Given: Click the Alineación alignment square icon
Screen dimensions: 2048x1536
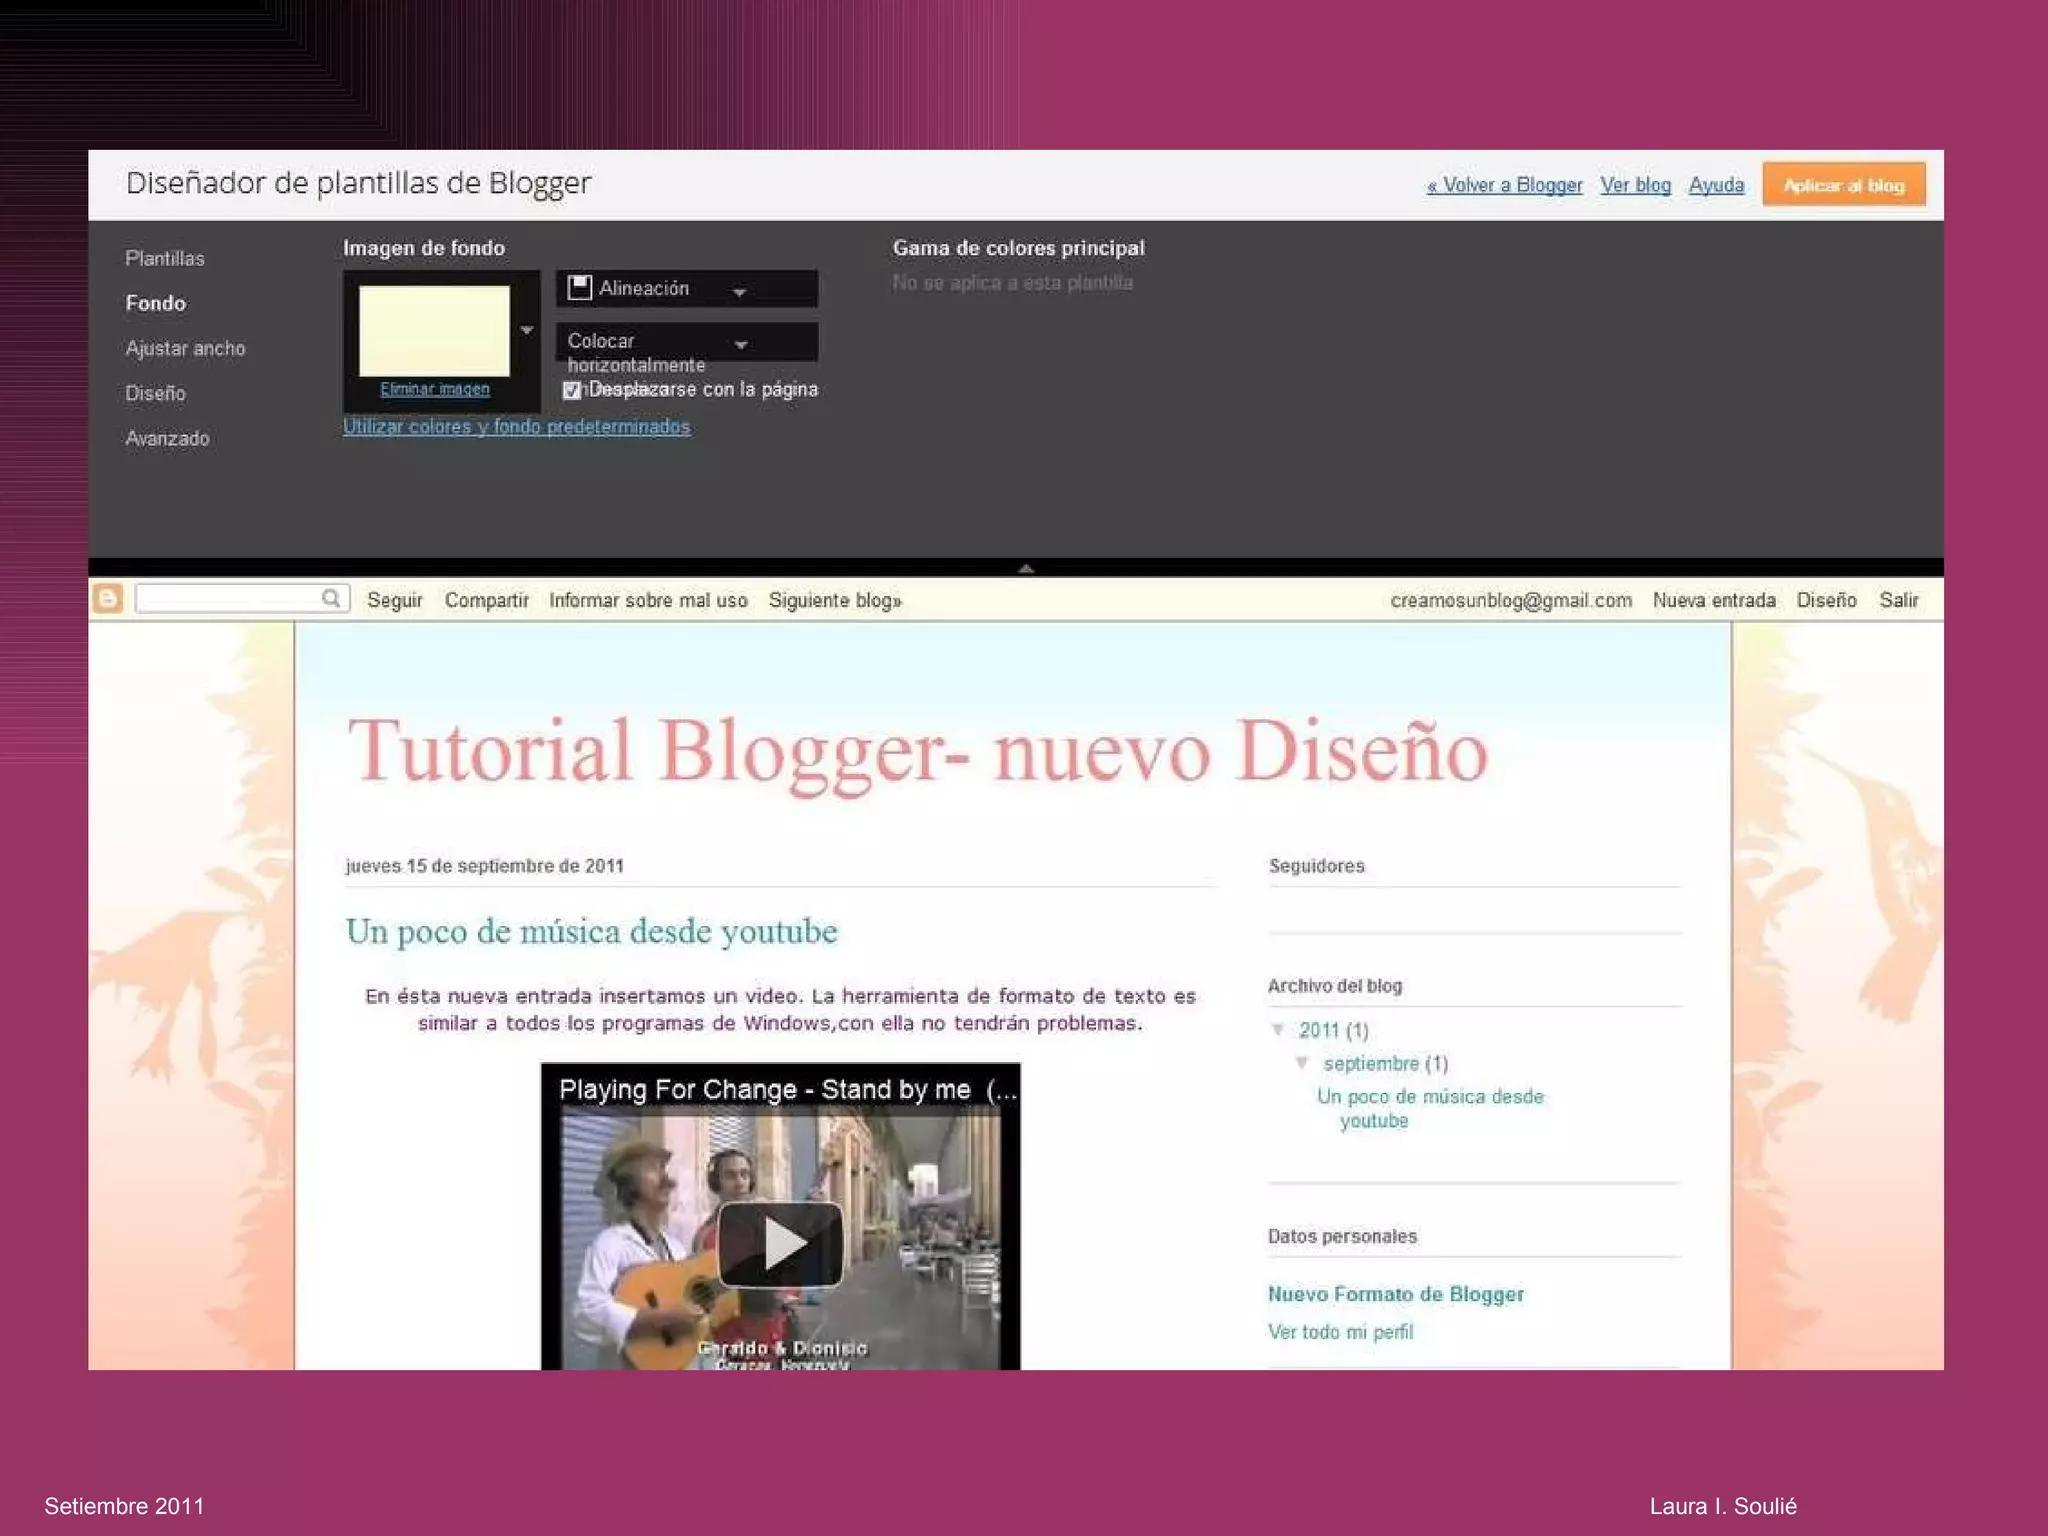Looking at the screenshot, I should click(x=580, y=288).
